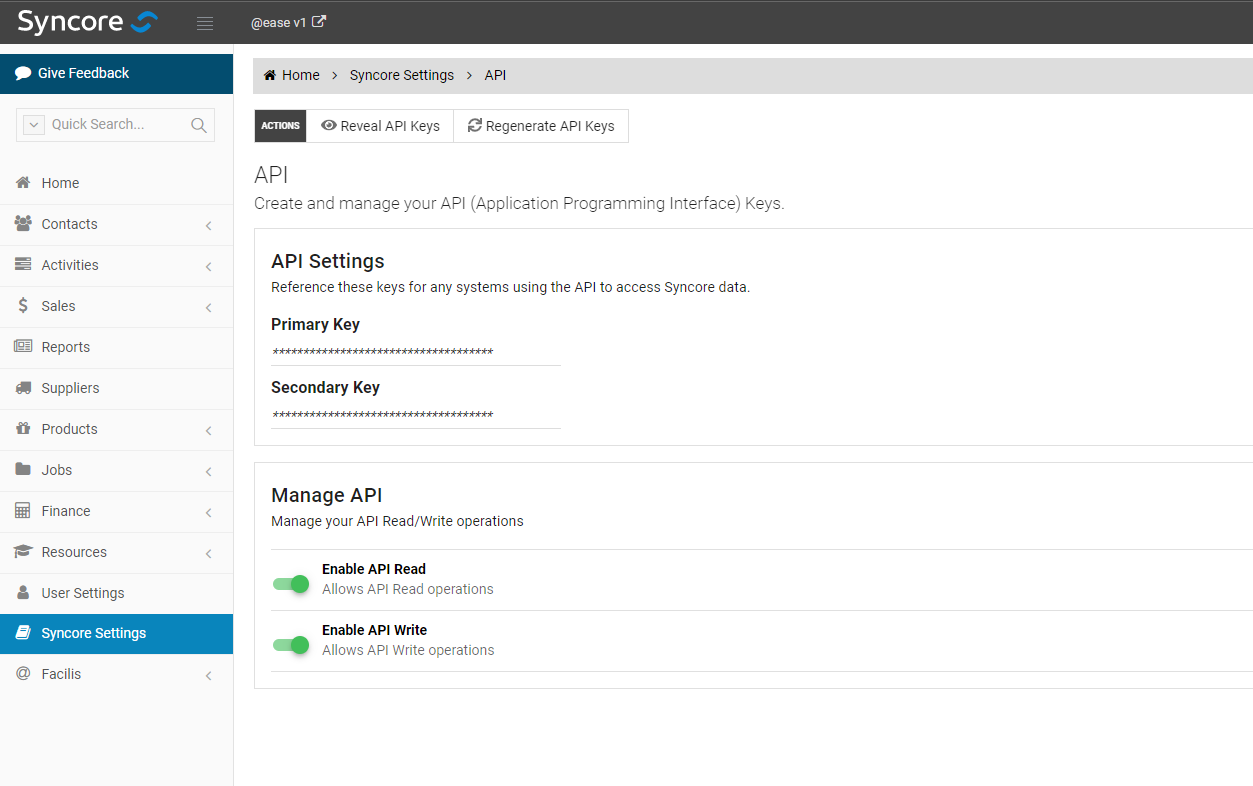Expand the Facilis menu chevron
This screenshot has height=786, width=1253.
pyautogui.click(x=208, y=675)
